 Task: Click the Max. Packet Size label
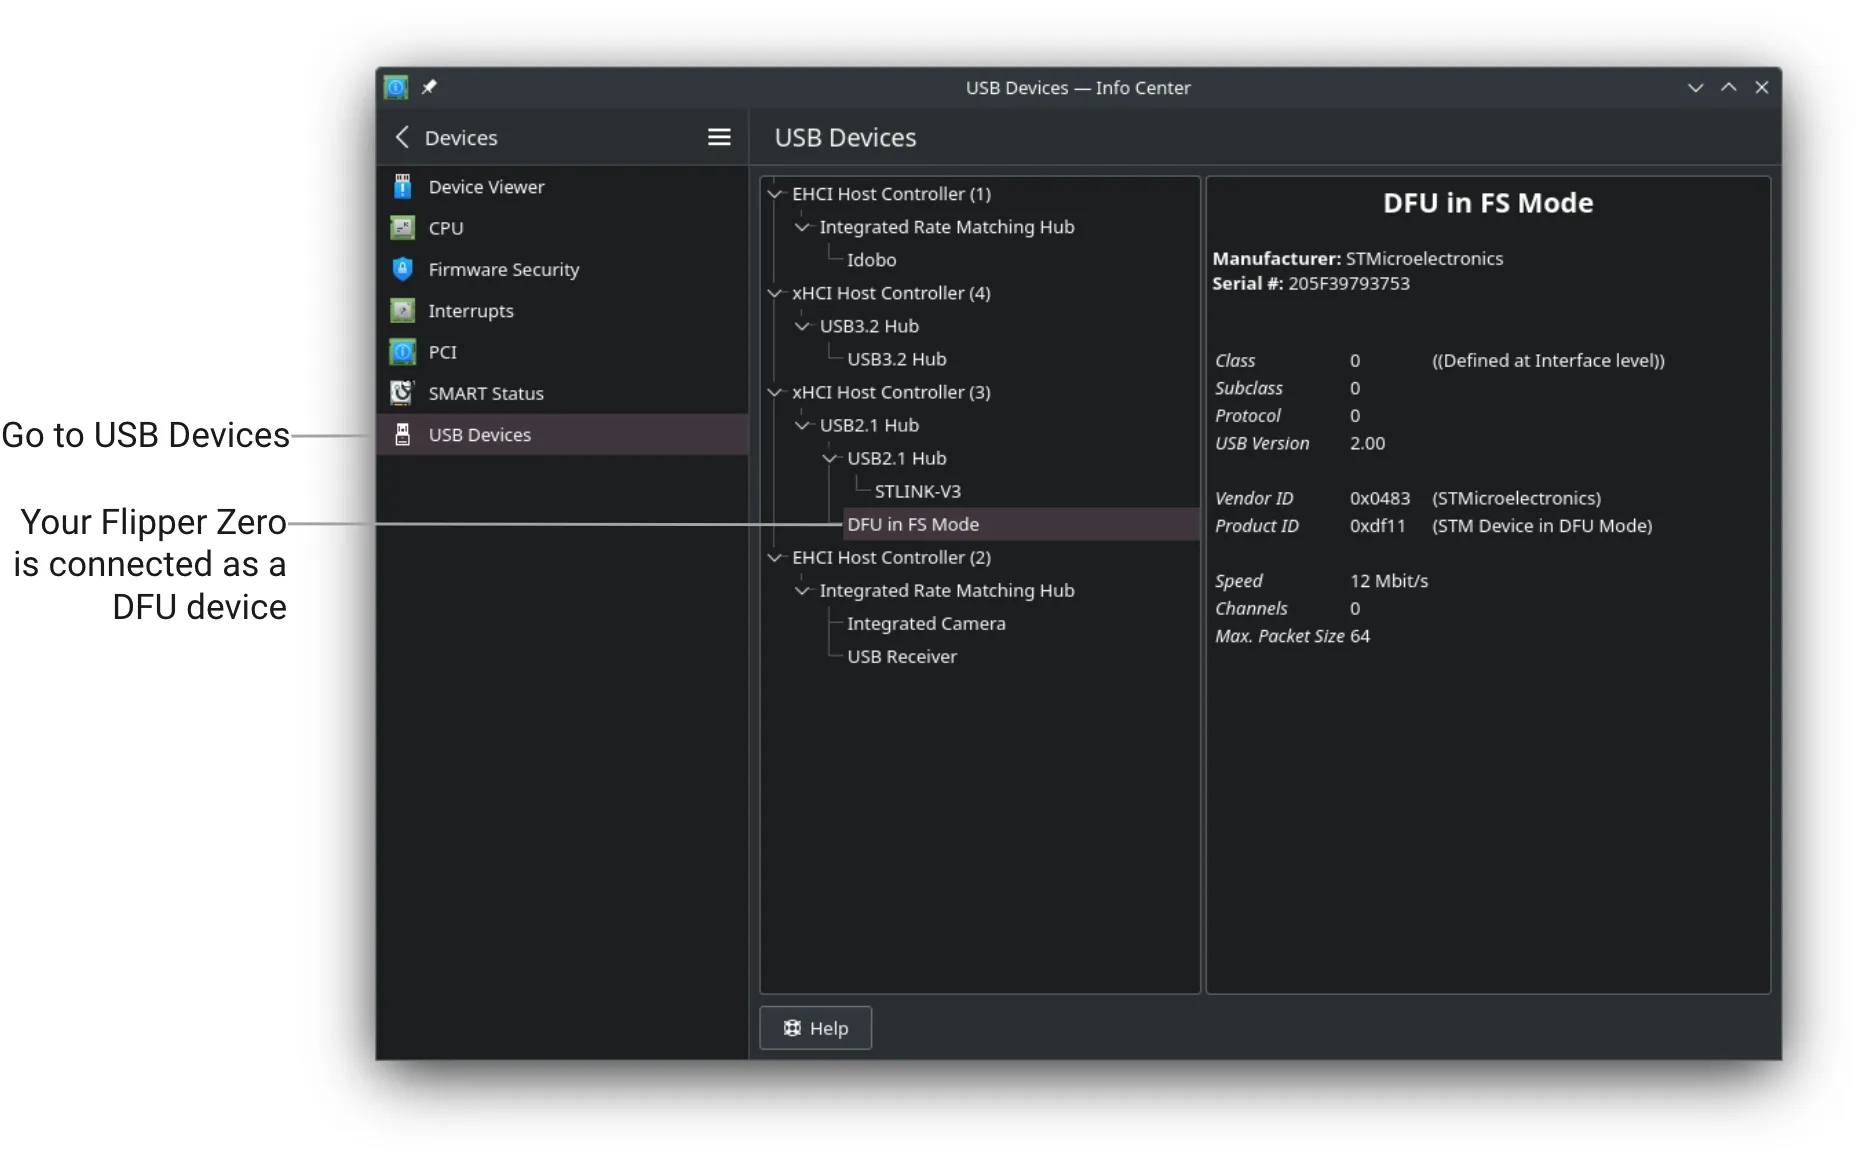[1279, 636]
